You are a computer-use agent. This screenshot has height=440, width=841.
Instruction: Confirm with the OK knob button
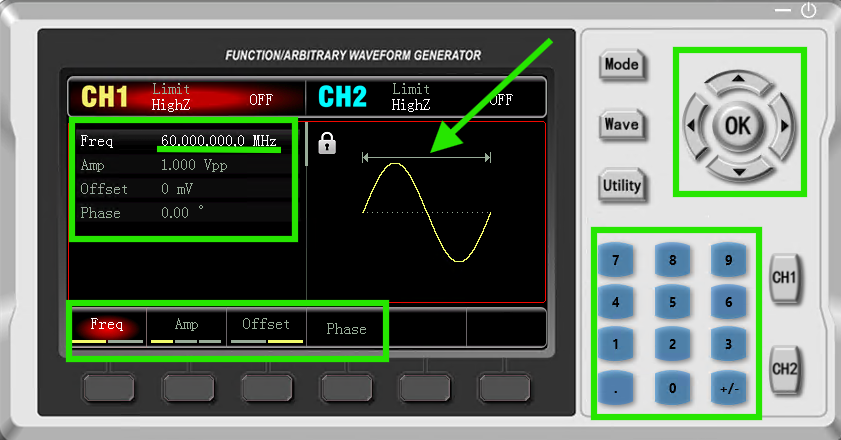738,126
